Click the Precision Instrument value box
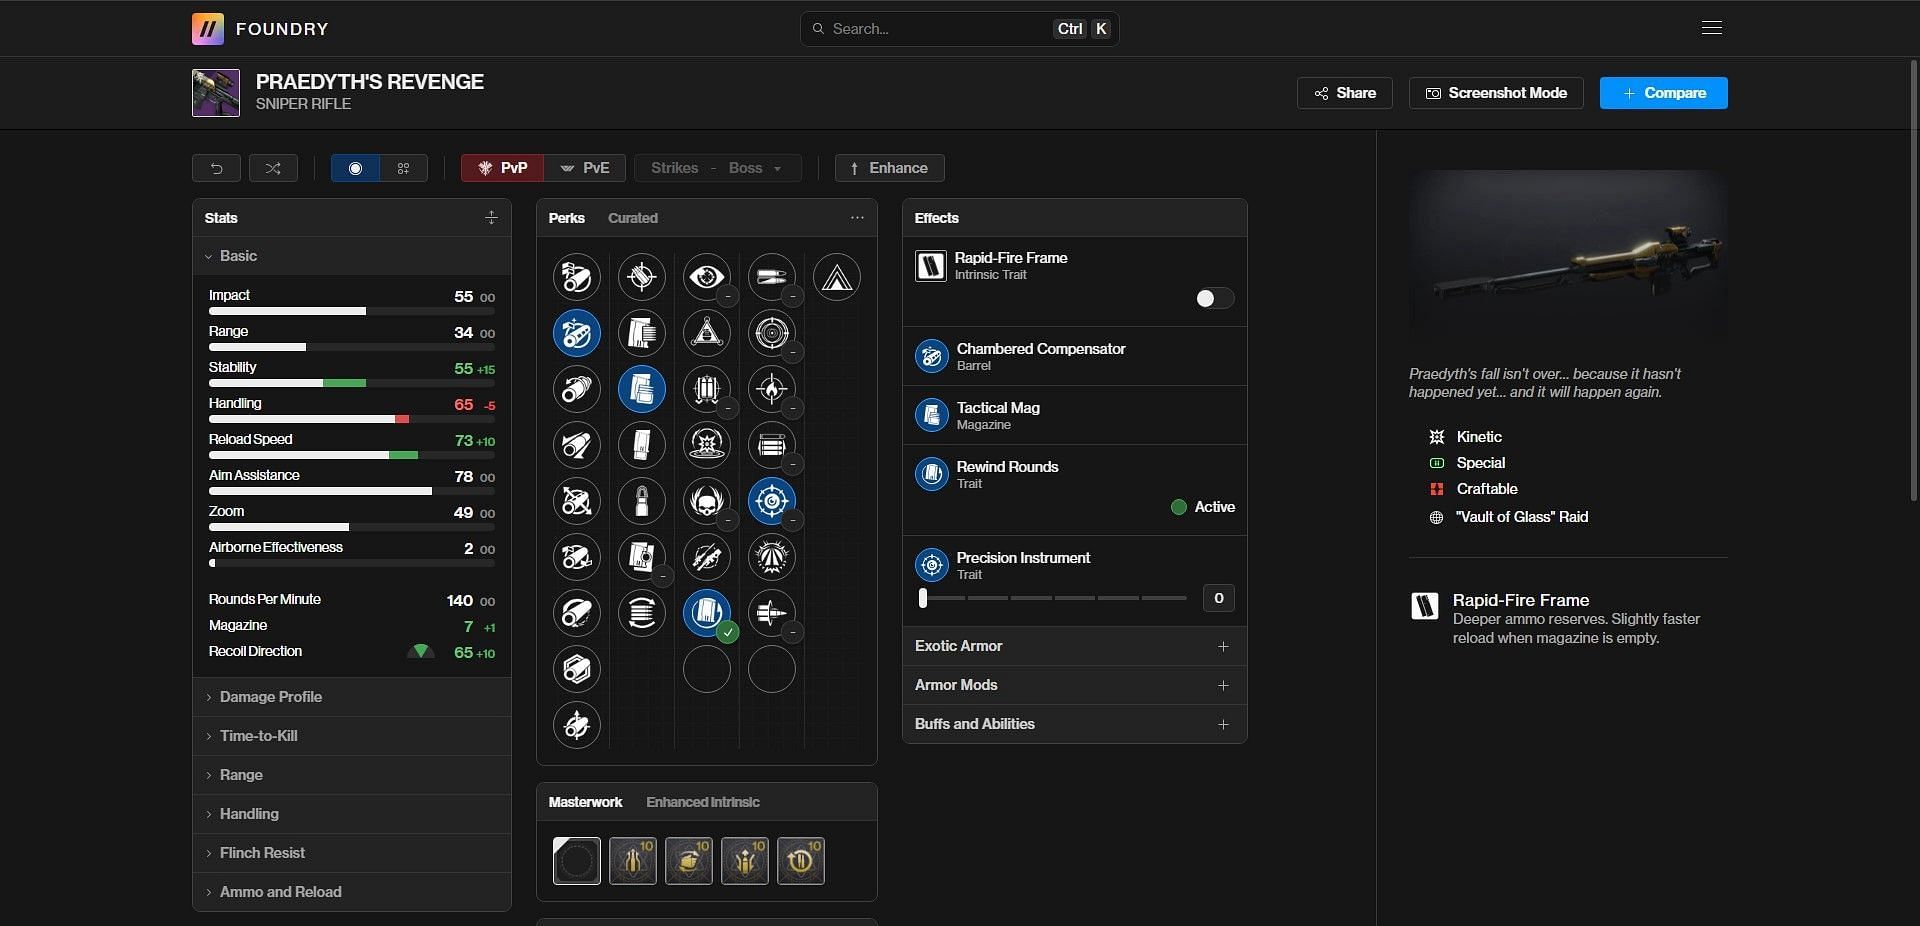Screen dimensions: 1920x926 click(1219, 598)
